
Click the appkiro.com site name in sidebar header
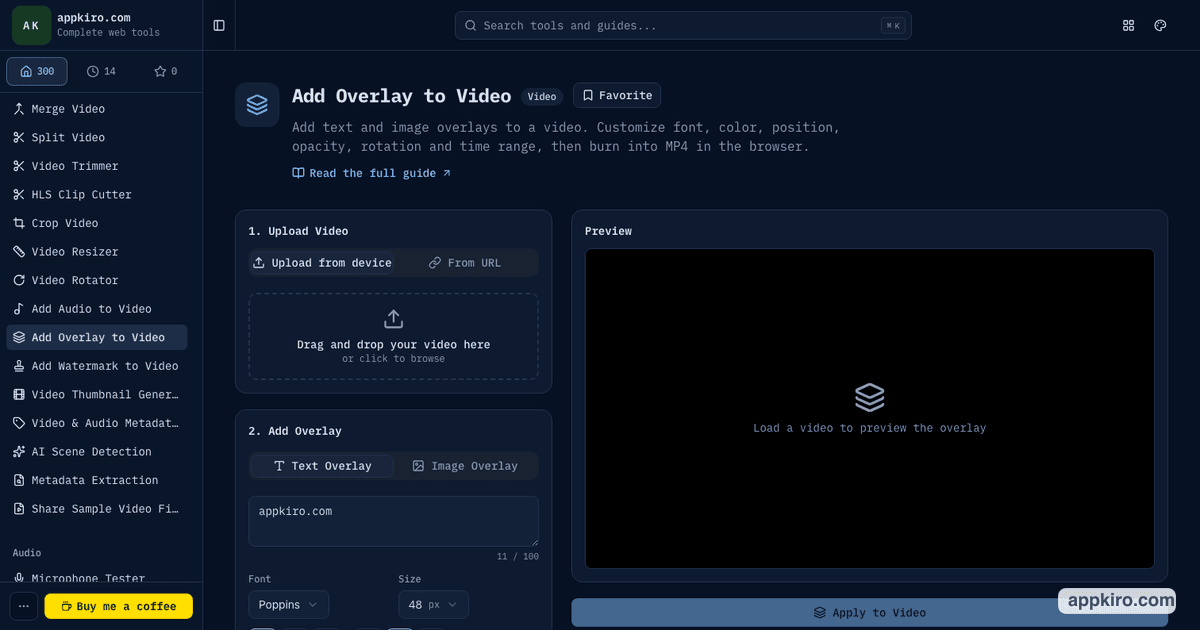click(x=93, y=18)
